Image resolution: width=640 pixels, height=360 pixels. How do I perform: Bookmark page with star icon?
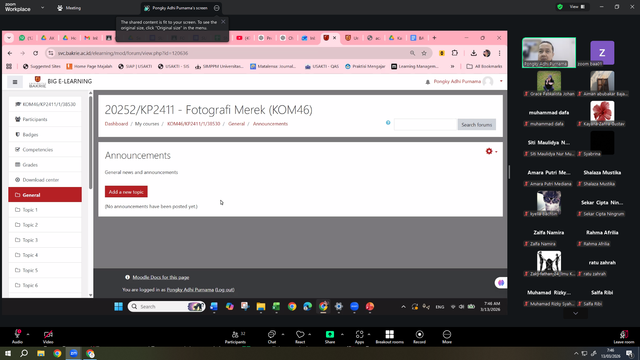[x=424, y=53]
